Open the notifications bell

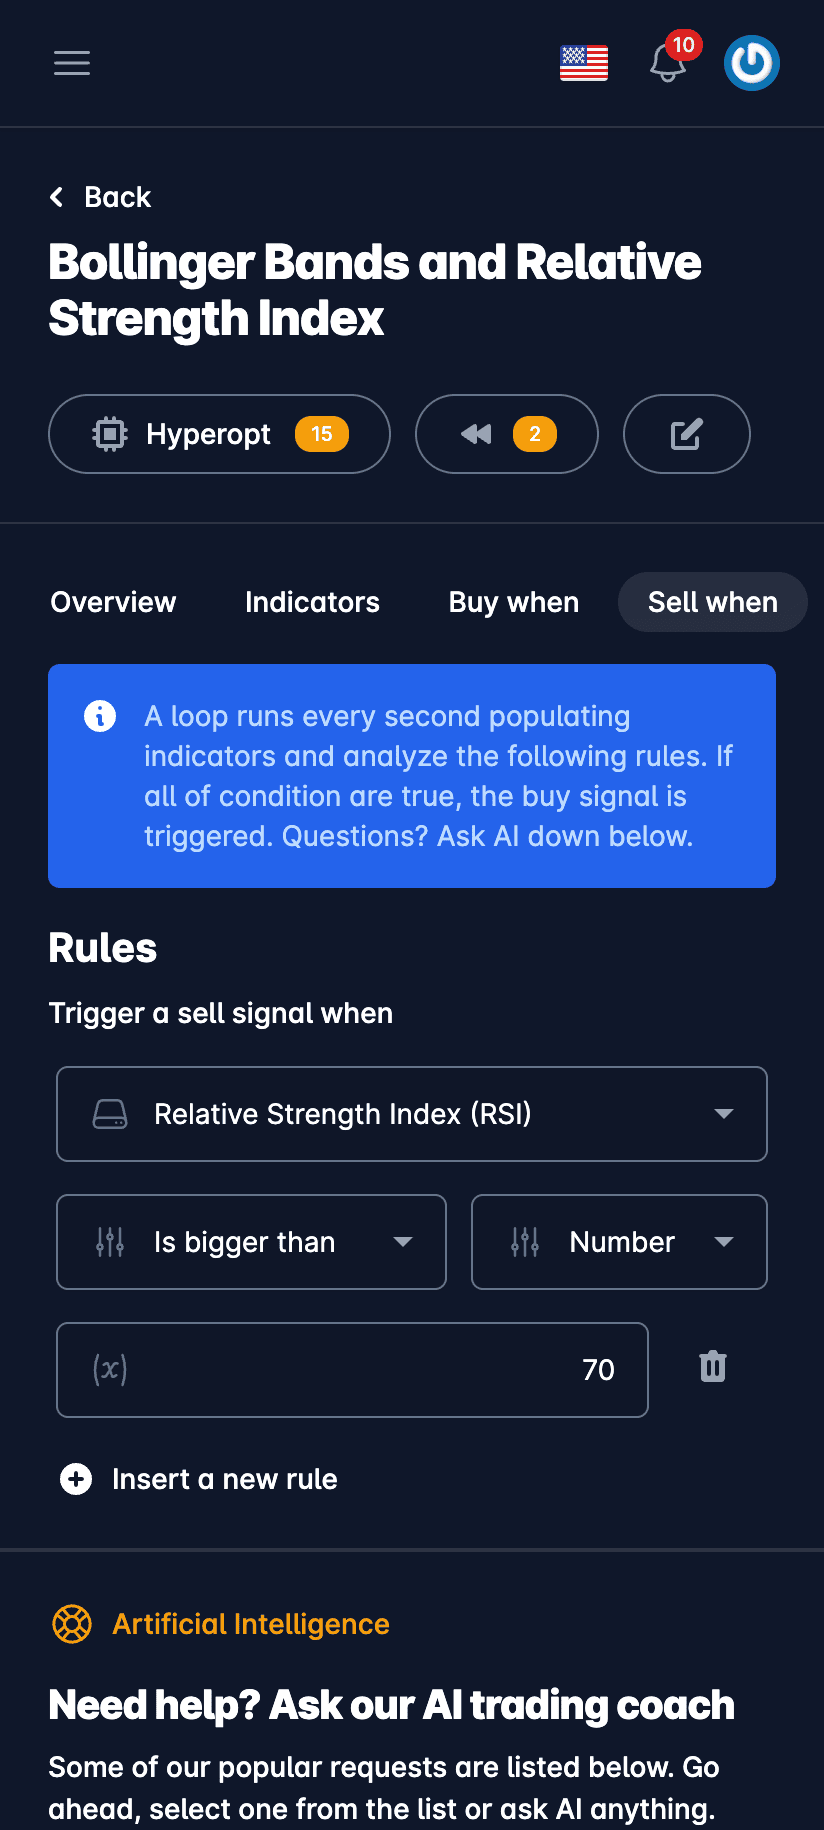click(668, 63)
